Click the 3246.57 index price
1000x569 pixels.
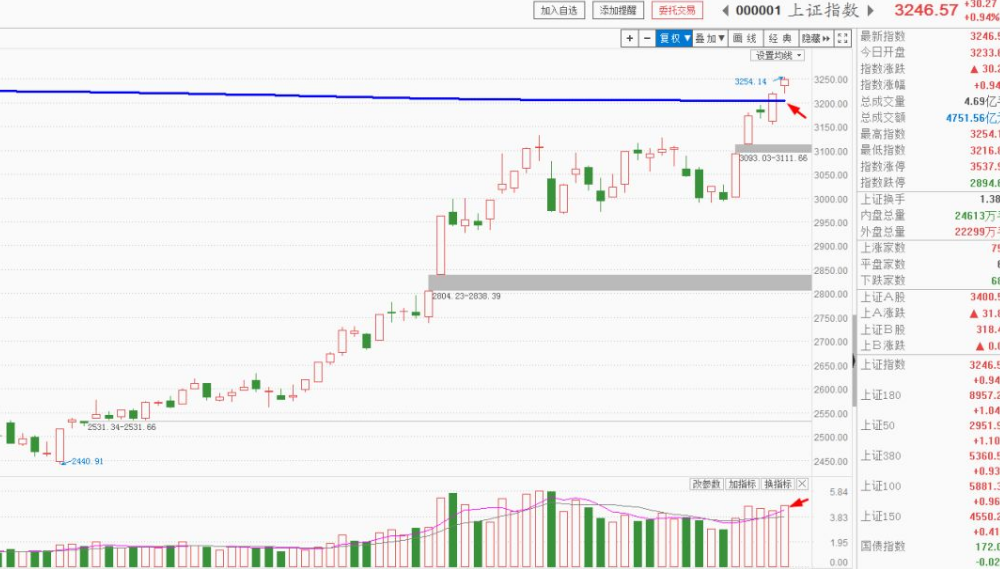coord(926,10)
